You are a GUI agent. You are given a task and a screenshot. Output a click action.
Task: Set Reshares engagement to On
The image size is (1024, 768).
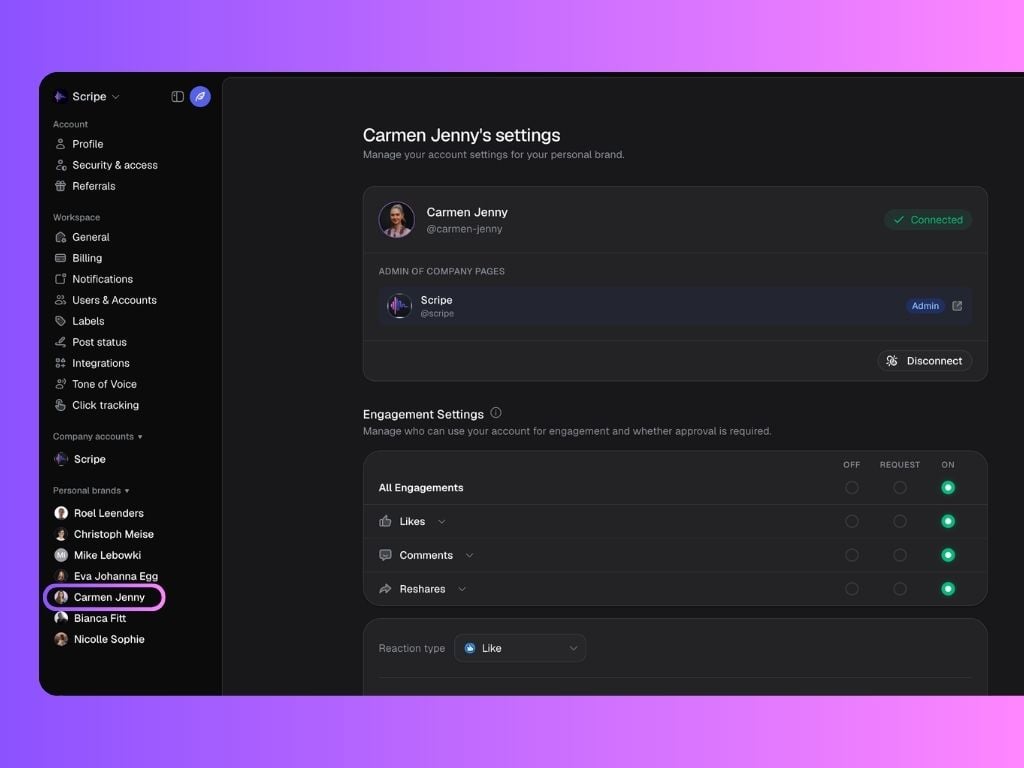pos(948,589)
